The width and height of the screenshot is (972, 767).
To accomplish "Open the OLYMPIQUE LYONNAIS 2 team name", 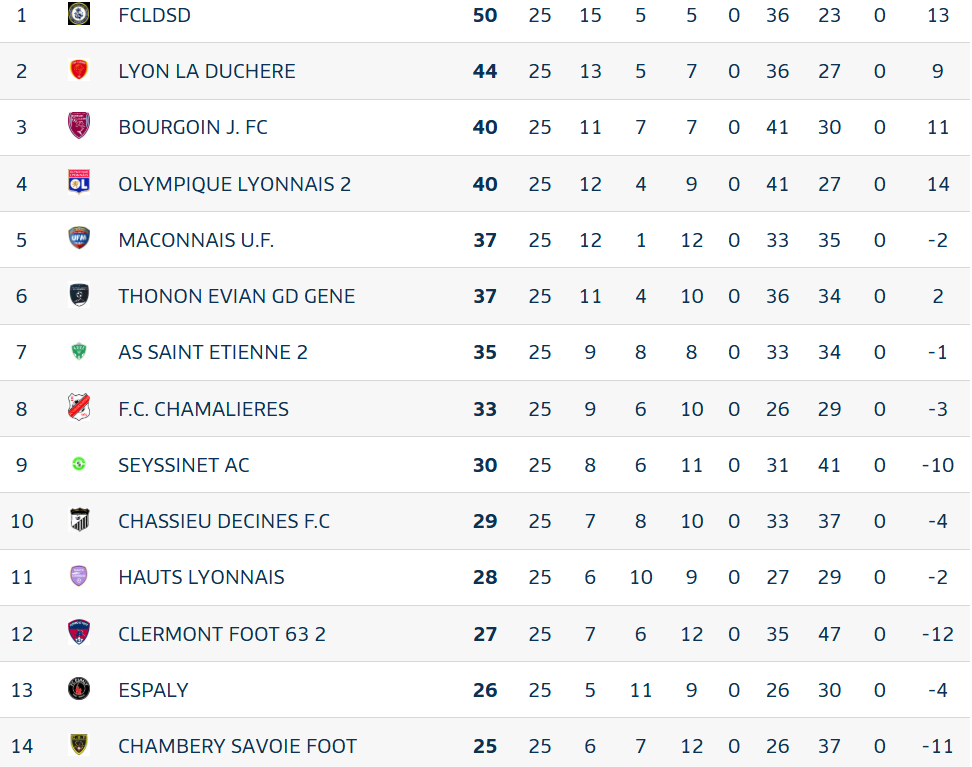I will (x=234, y=184).
